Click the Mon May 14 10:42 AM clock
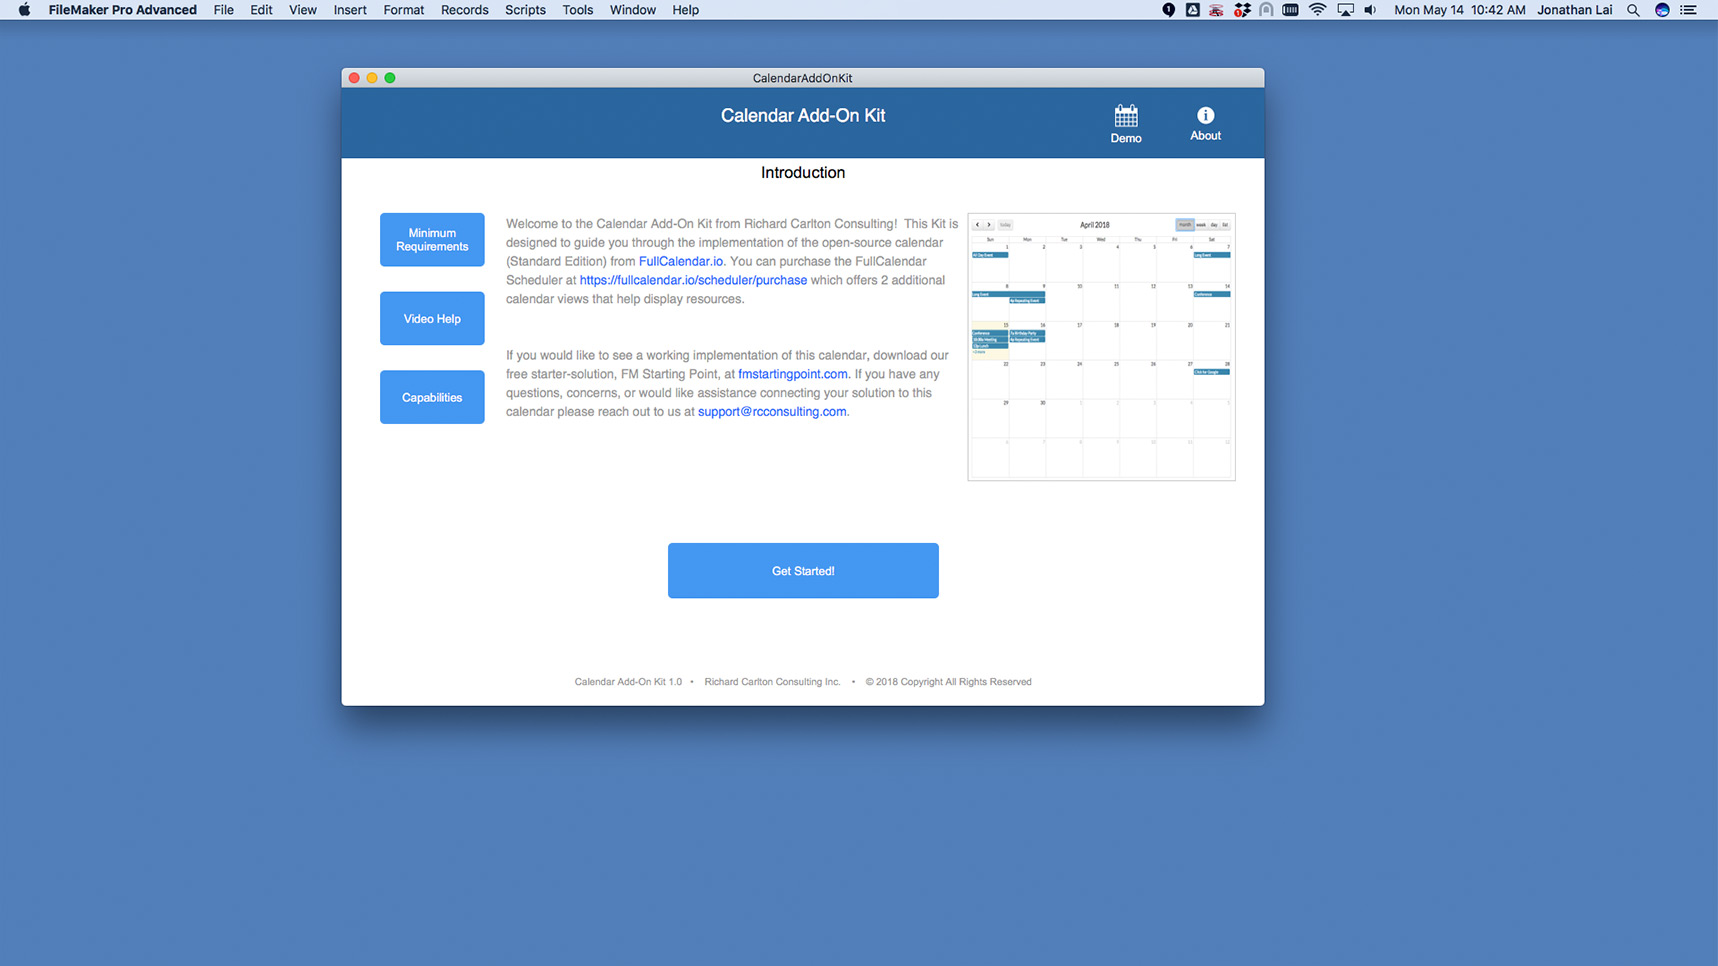 click(1459, 10)
